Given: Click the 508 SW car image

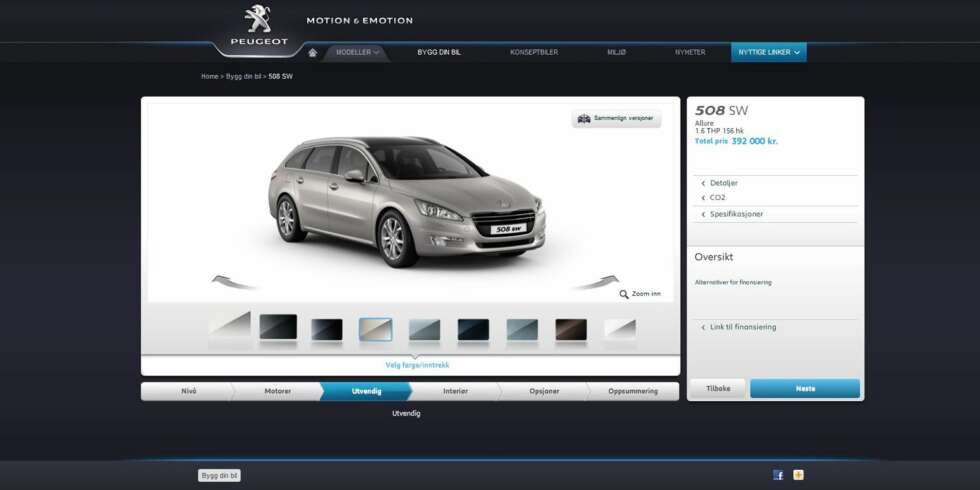Looking at the screenshot, I should [406, 201].
